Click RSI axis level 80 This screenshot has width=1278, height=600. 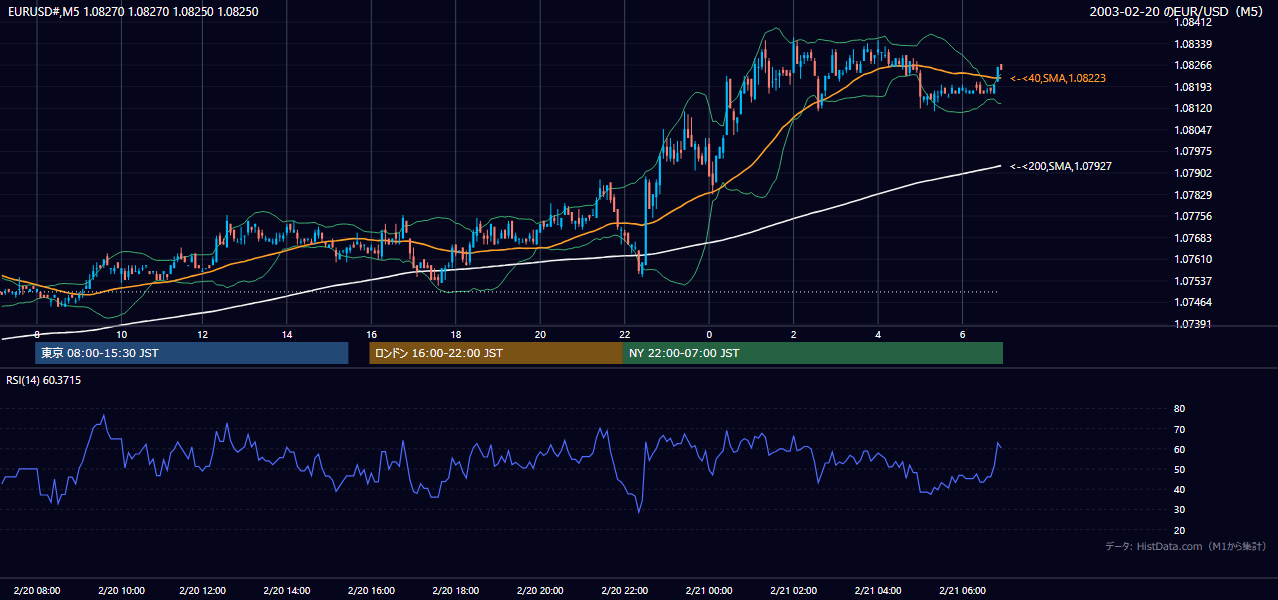click(1179, 409)
